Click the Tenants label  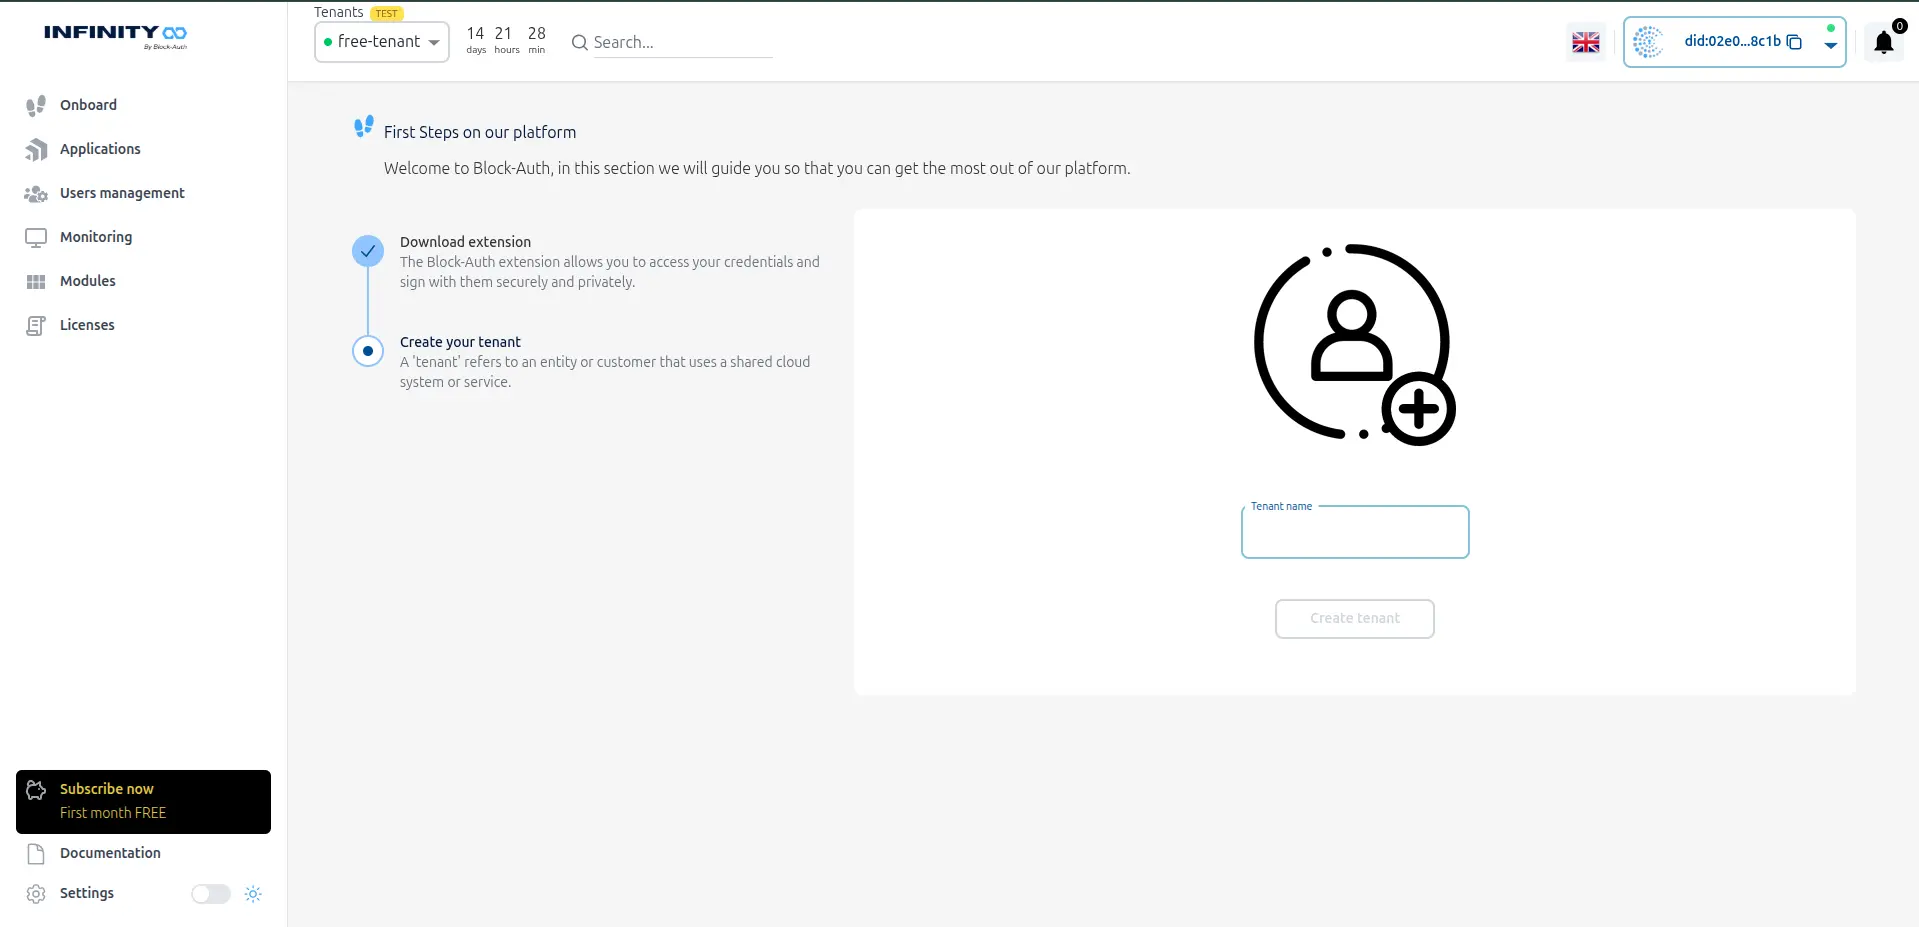pos(338,12)
